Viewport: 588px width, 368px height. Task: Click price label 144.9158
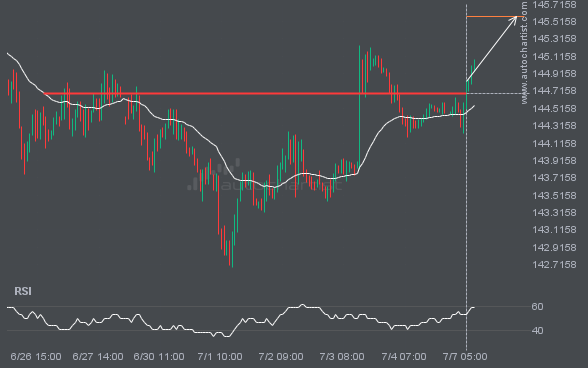click(554, 74)
